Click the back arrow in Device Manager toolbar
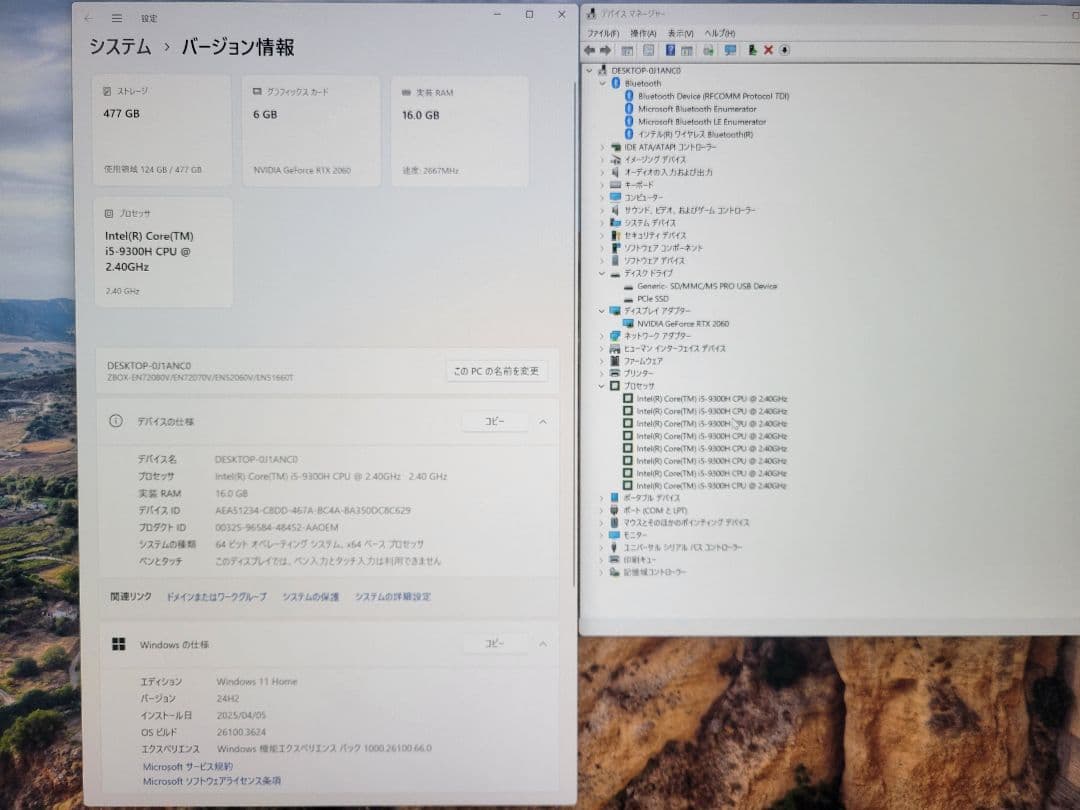This screenshot has width=1080, height=810. (589, 50)
